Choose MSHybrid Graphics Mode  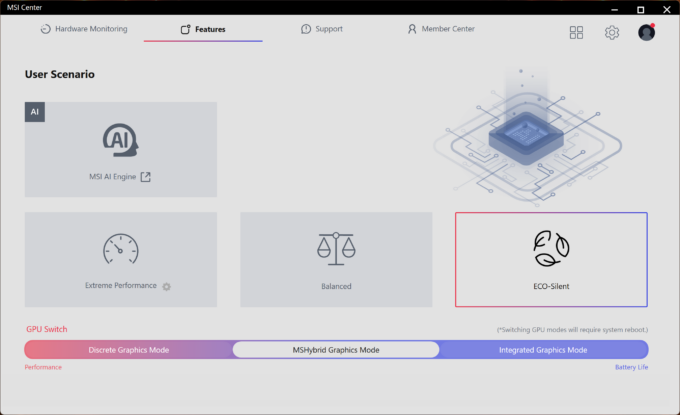336,350
